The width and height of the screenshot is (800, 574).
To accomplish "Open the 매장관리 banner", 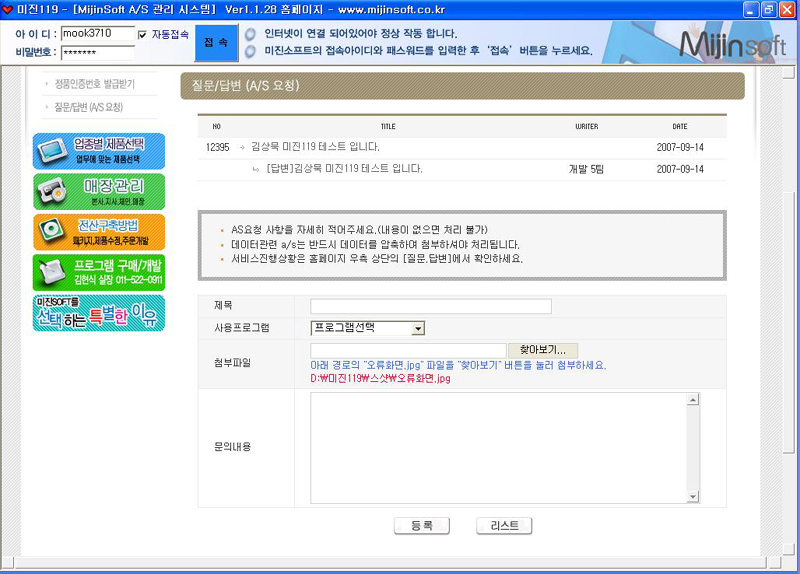I will coord(99,192).
